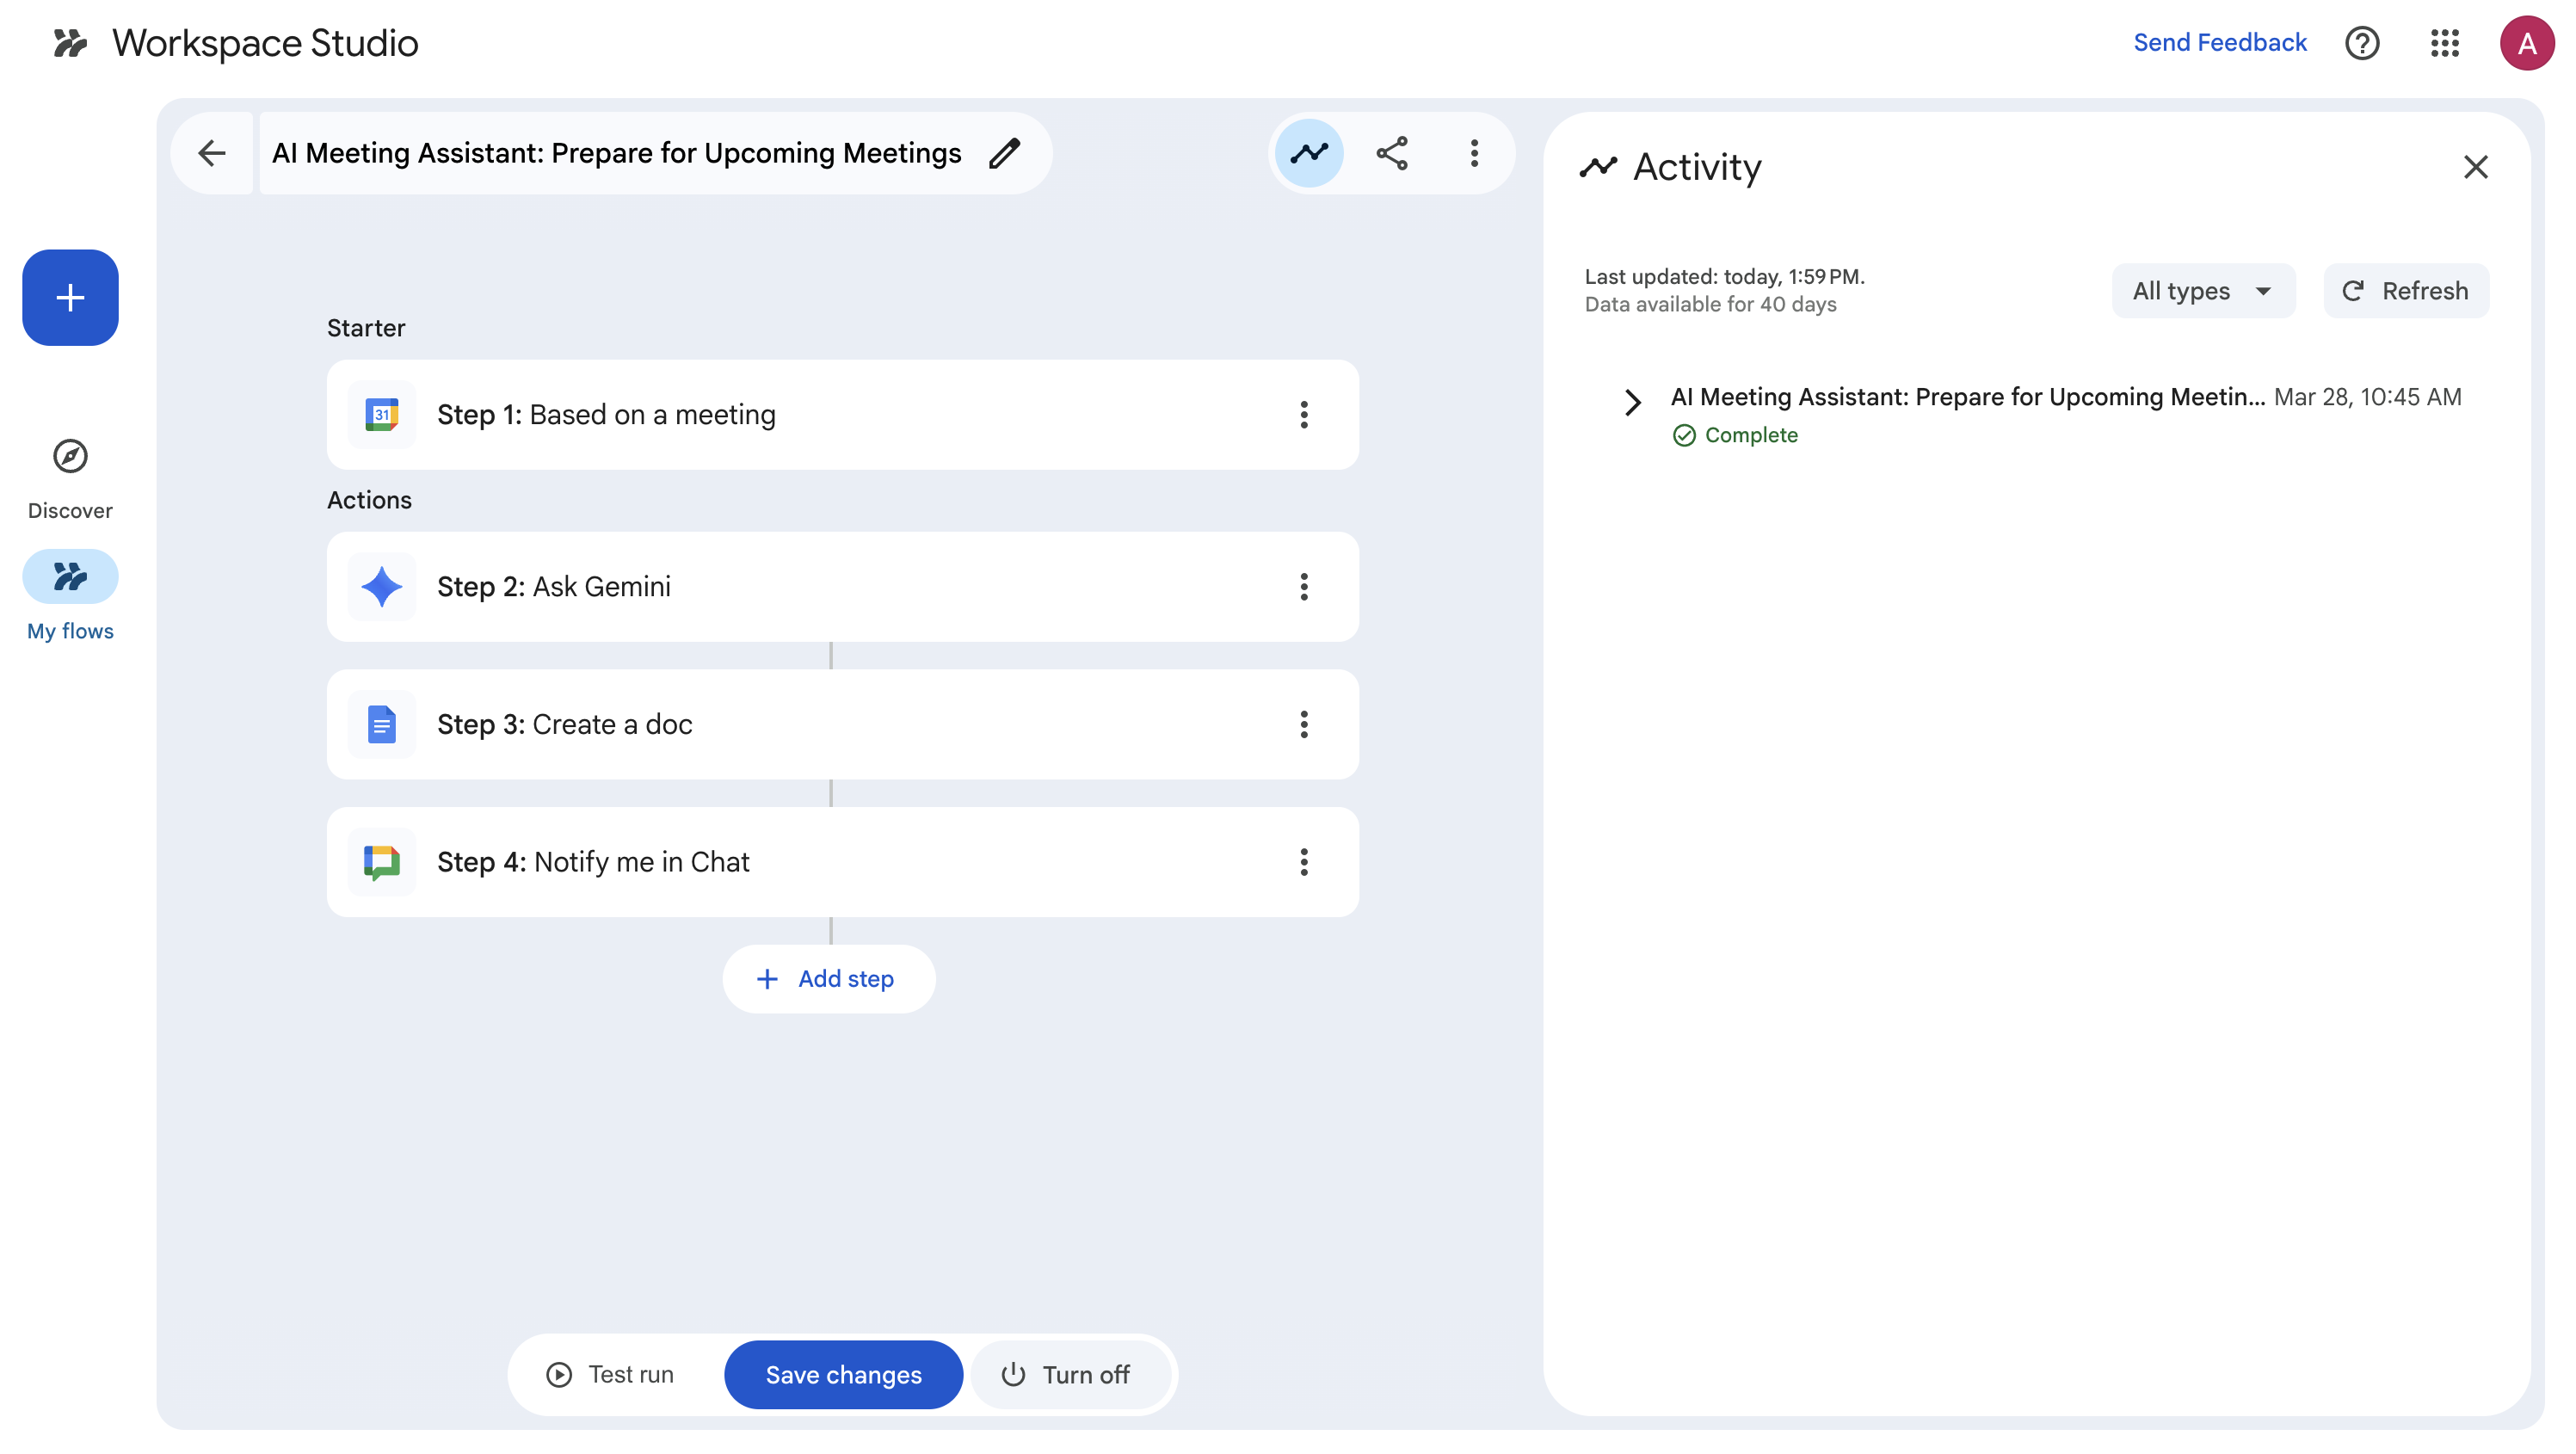
Task: Open Step 1 three-dot options menu
Action: point(1304,415)
